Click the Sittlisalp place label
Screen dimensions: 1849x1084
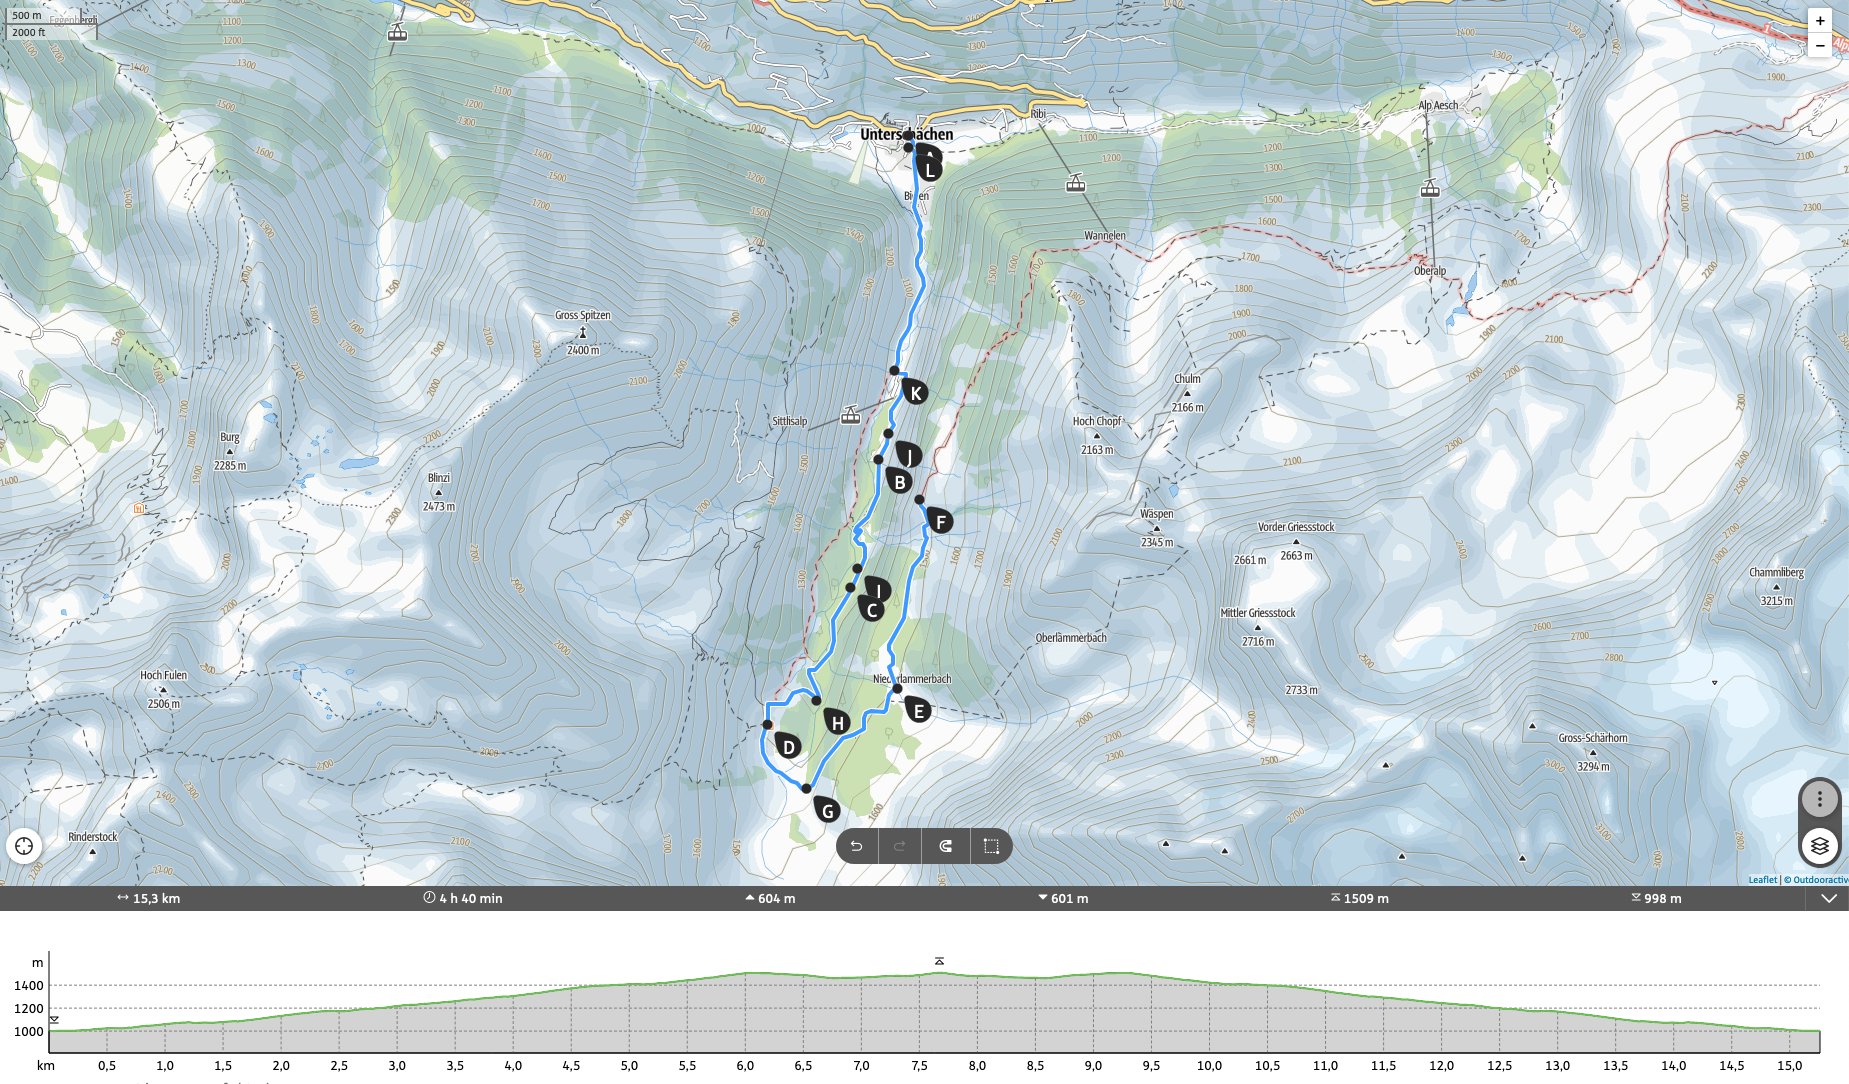[790, 421]
